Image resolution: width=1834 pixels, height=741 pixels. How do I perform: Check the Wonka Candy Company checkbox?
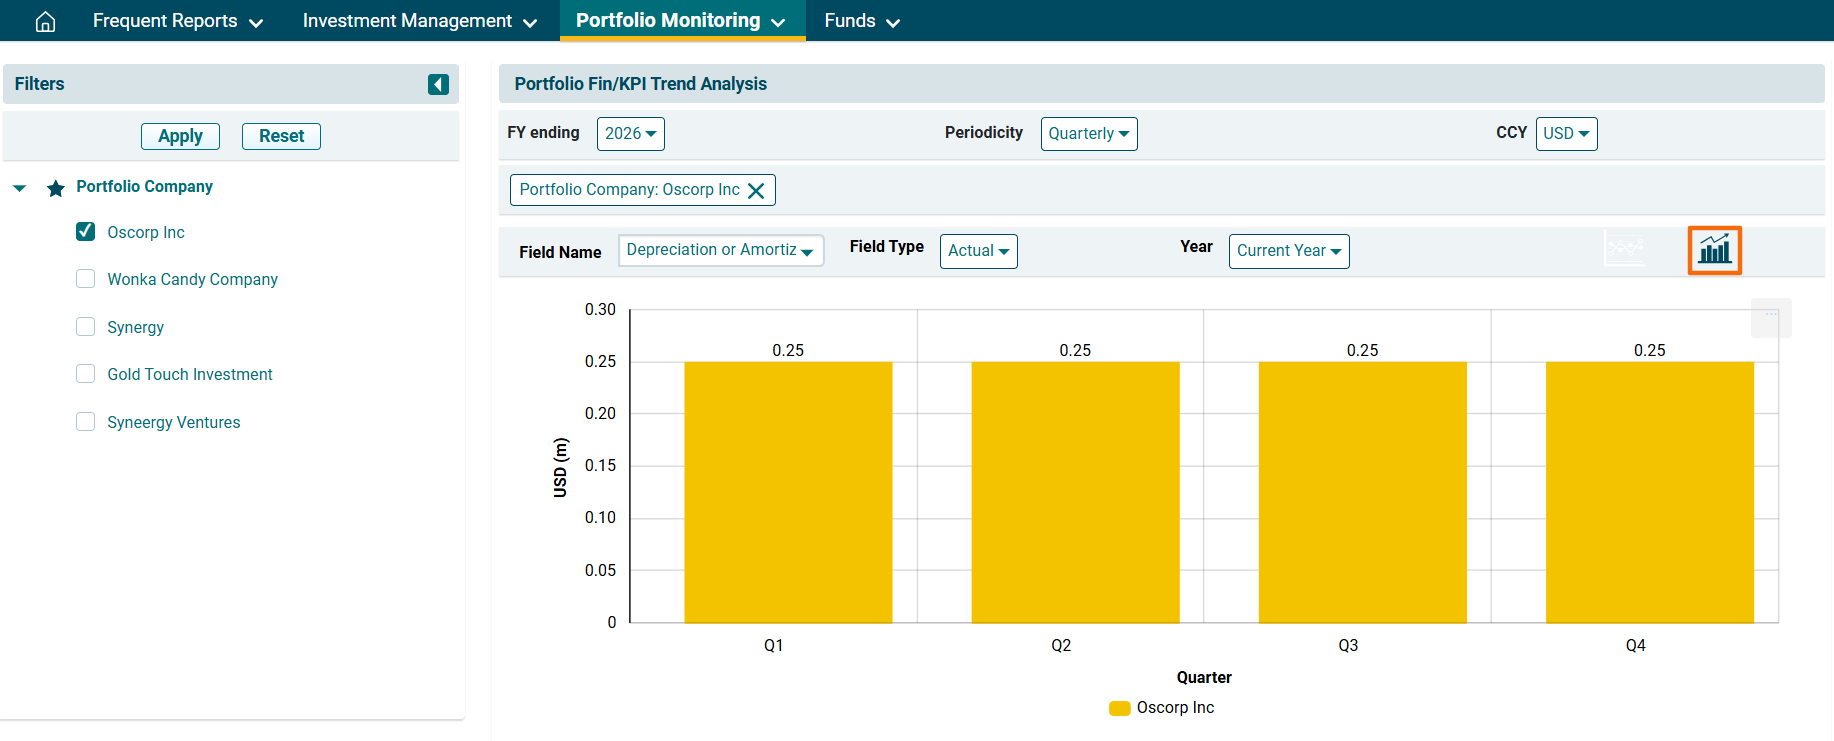click(86, 279)
